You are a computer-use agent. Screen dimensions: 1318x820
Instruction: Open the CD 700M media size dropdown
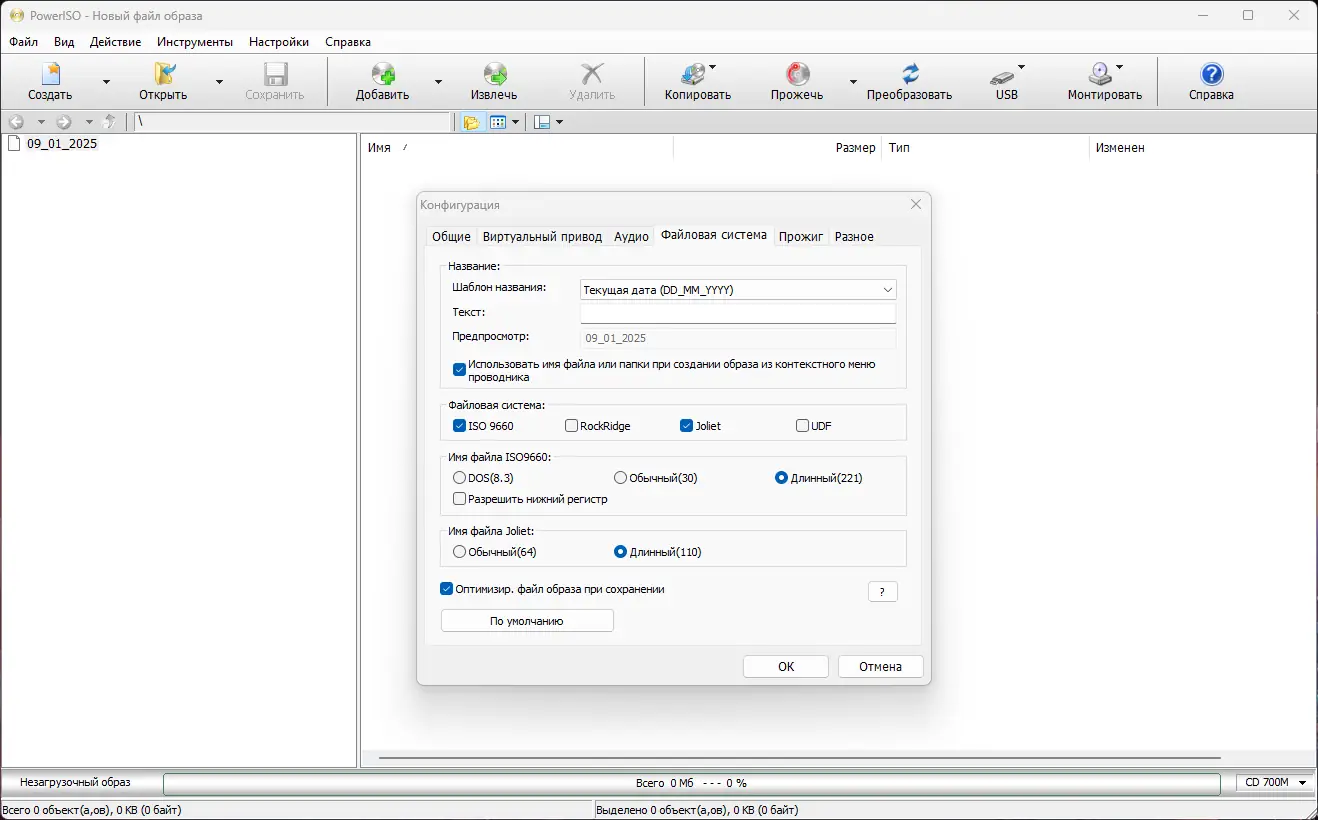(x=1275, y=782)
